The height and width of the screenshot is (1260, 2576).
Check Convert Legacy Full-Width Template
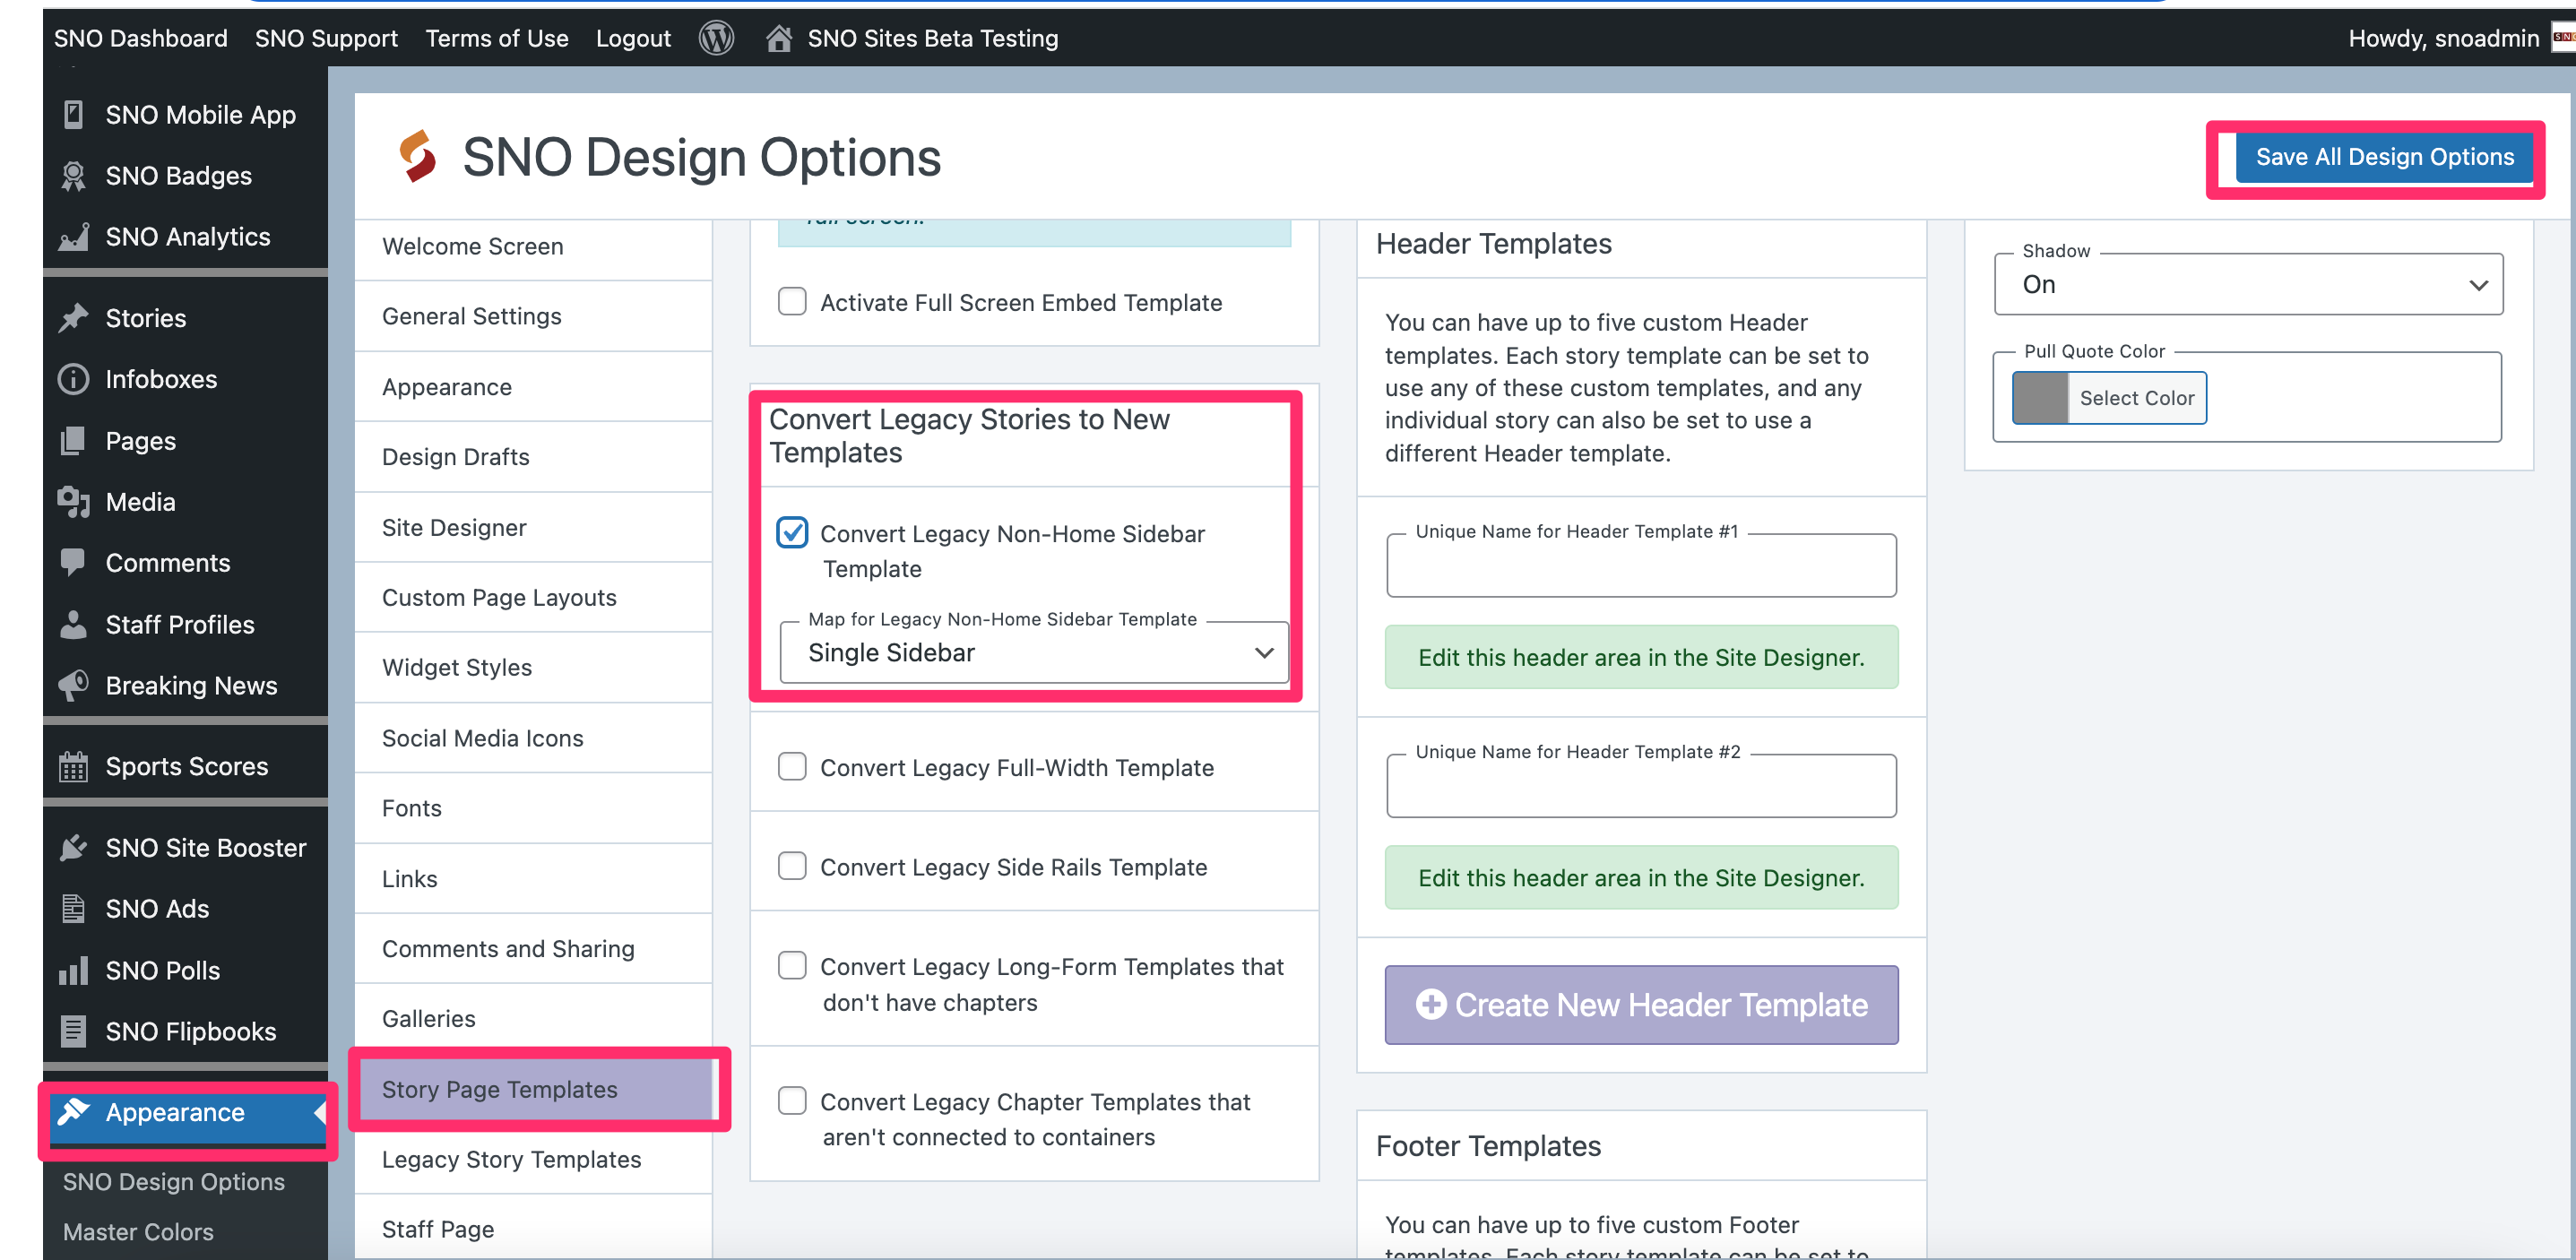tap(792, 767)
